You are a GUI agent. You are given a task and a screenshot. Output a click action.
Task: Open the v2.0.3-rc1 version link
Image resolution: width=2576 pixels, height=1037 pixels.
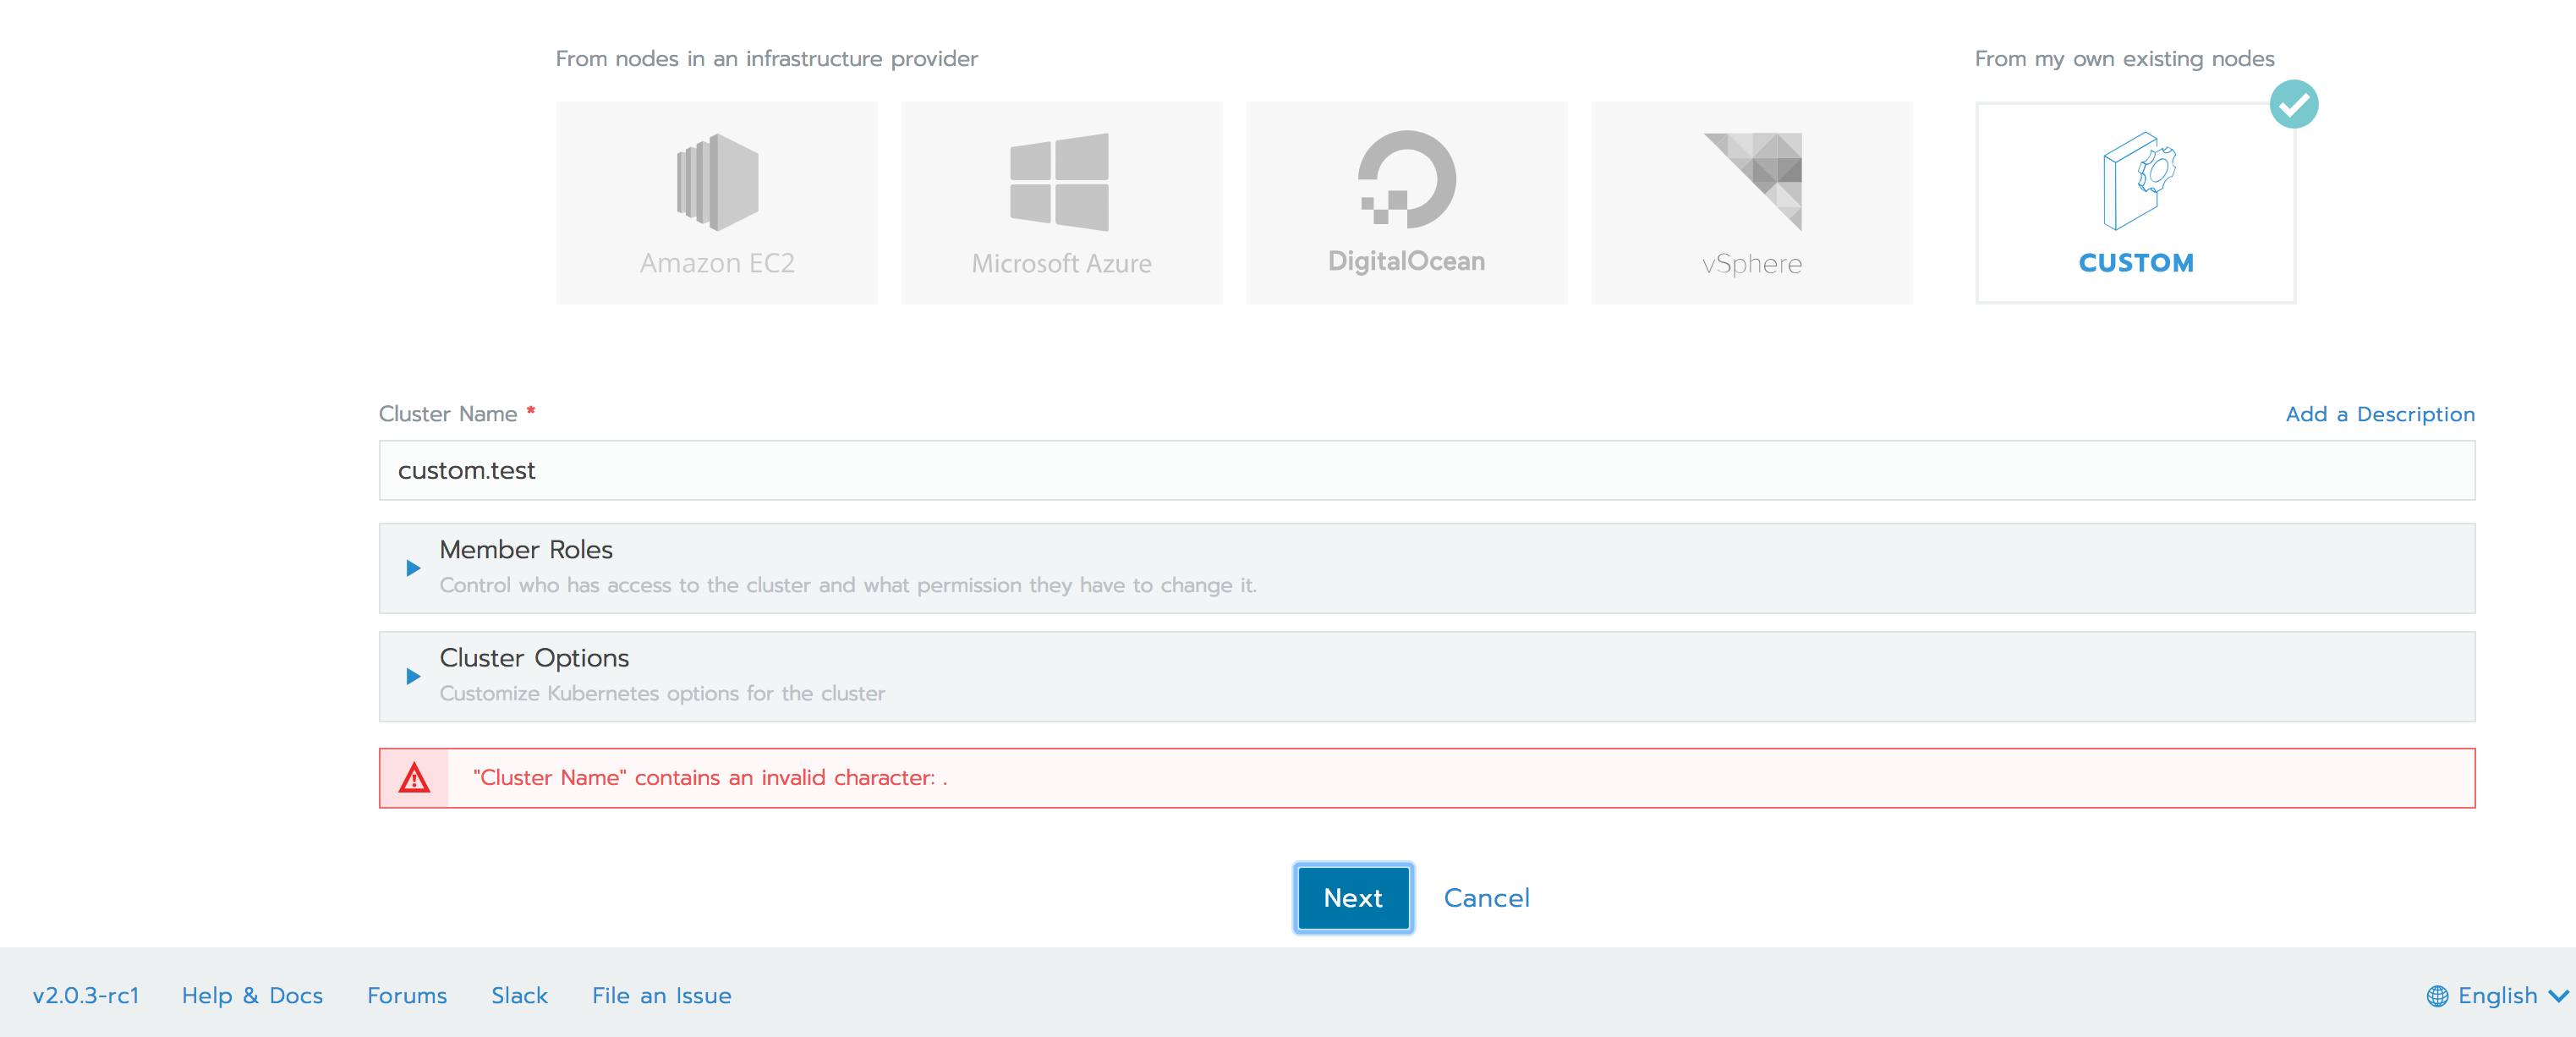86,996
